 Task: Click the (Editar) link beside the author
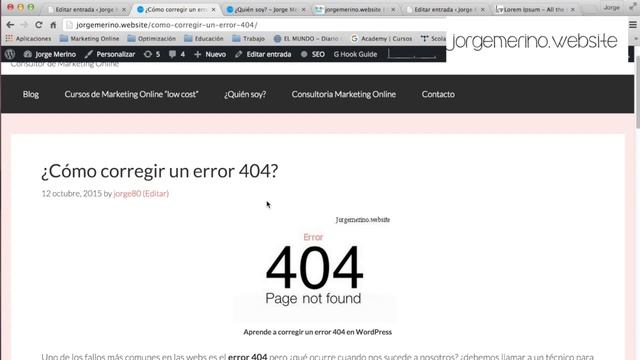coord(156,193)
